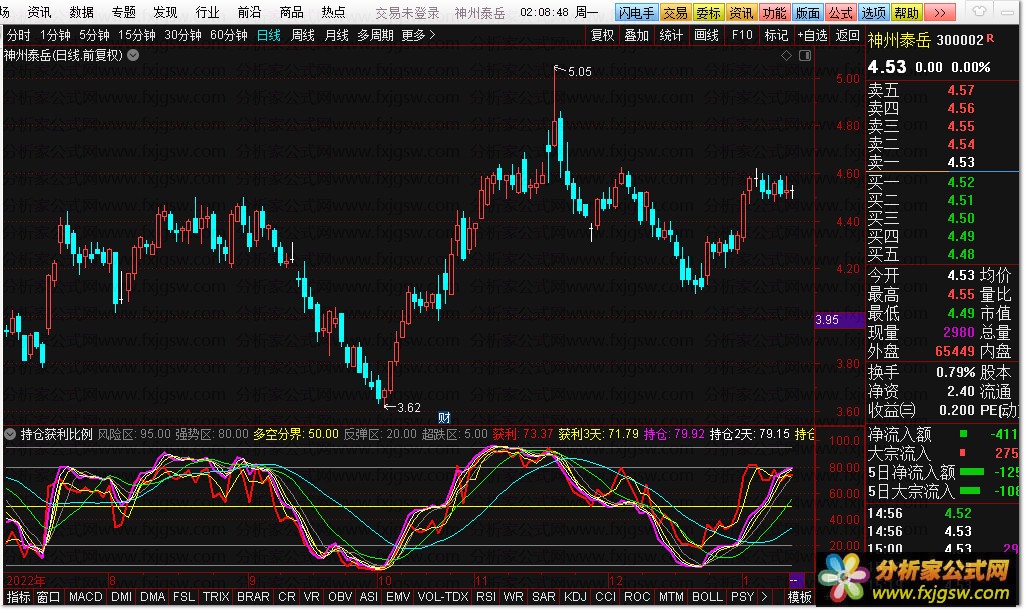Image resolution: width=1026 pixels, height=610 pixels.
Task: Click 叠加 overlay button
Action: pos(636,35)
